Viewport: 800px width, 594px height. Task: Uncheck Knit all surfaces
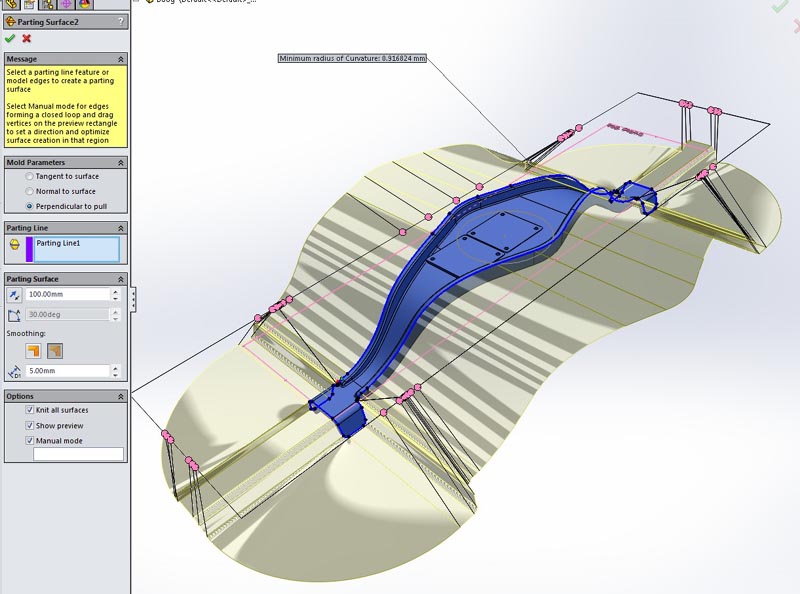click(30, 410)
